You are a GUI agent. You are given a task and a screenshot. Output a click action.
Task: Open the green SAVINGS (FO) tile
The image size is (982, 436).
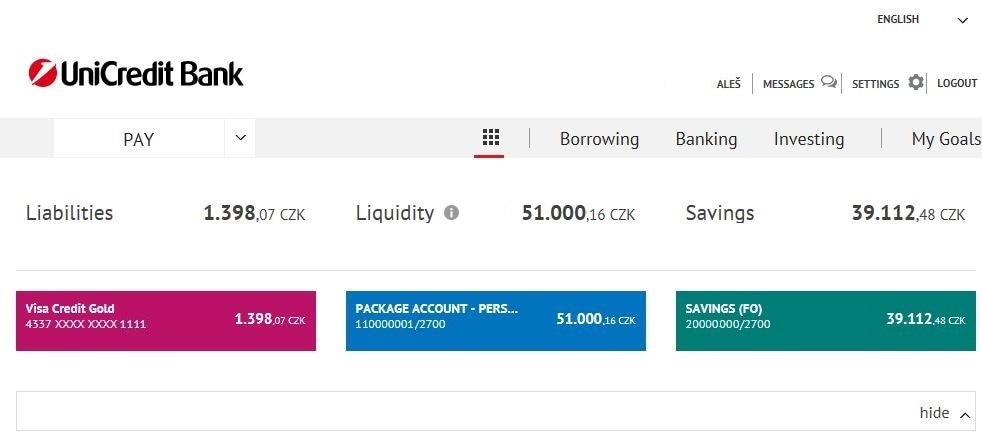[825, 321]
